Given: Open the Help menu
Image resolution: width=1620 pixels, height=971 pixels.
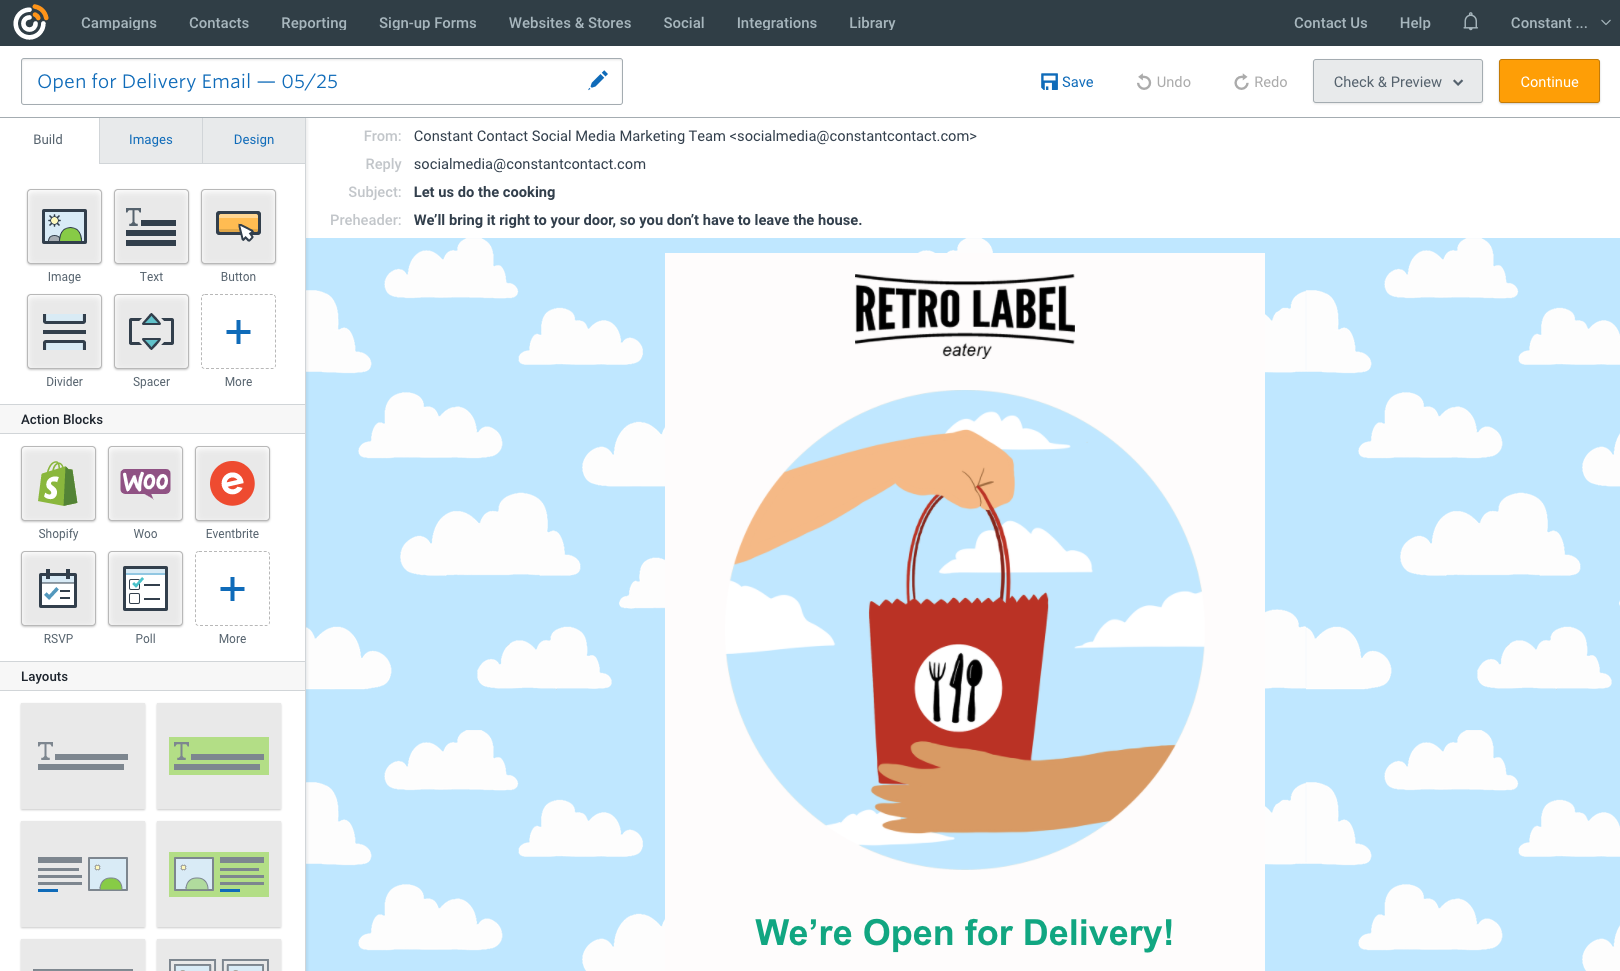Looking at the screenshot, I should (x=1415, y=23).
